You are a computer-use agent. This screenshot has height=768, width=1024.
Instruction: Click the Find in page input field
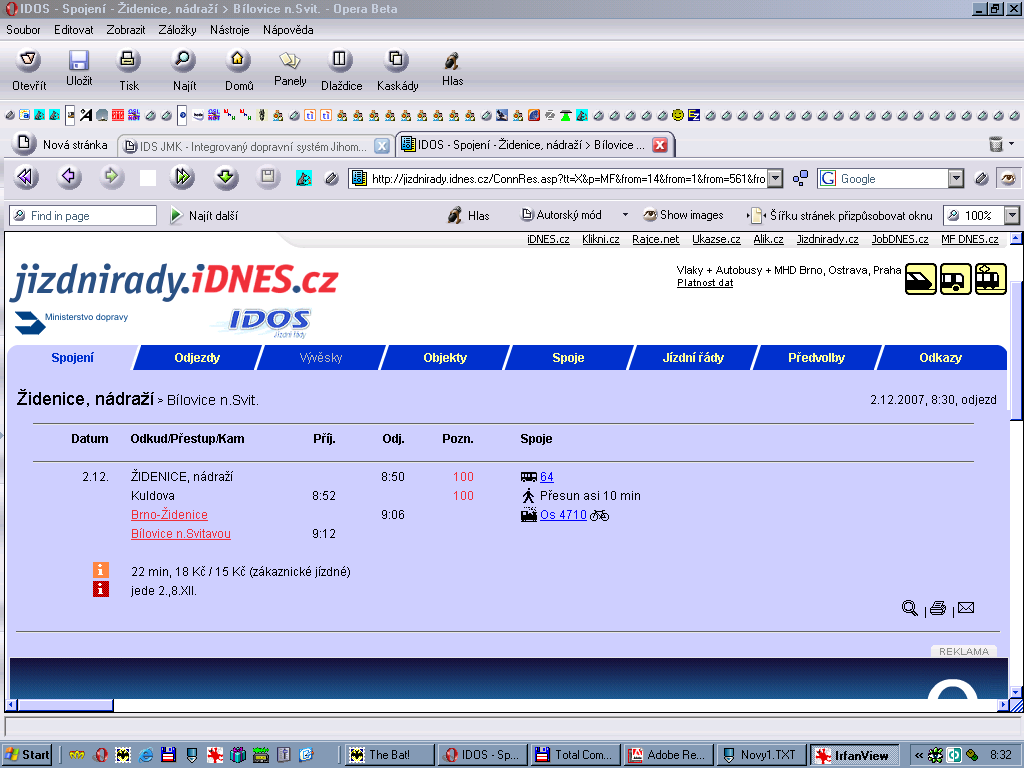83,216
